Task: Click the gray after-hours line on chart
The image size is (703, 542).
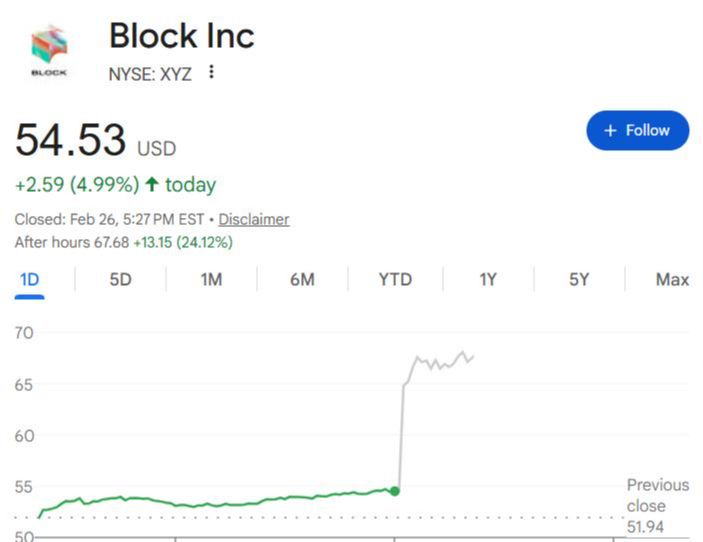Action: [440, 362]
